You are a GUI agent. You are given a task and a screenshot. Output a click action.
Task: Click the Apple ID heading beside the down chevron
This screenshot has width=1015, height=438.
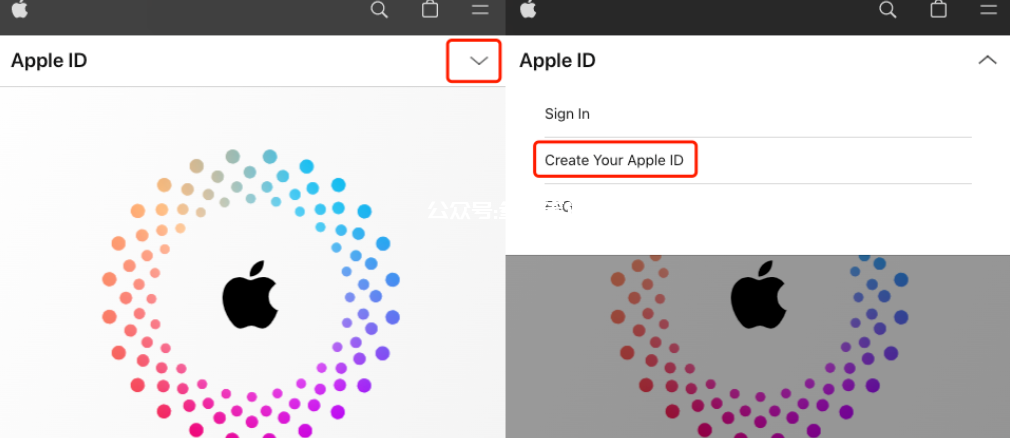coord(49,61)
